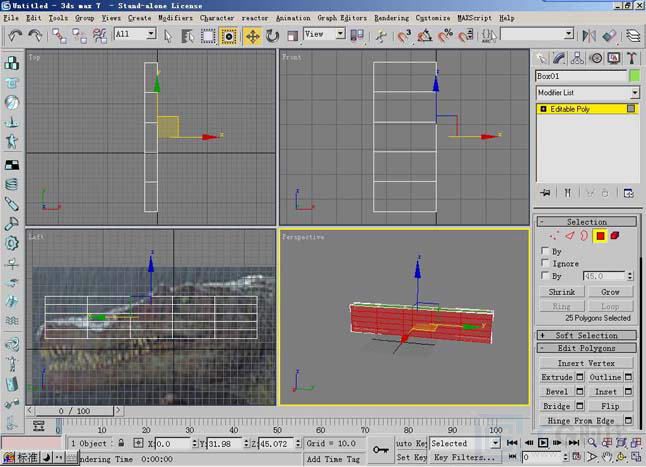Open the Utilities hammer panel tab

(632, 58)
